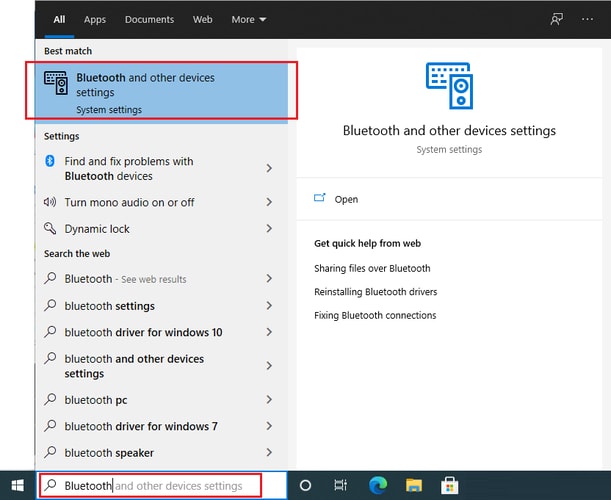Click Open in the preview pane
Image resolution: width=611 pixels, height=500 pixels.
(346, 199)
